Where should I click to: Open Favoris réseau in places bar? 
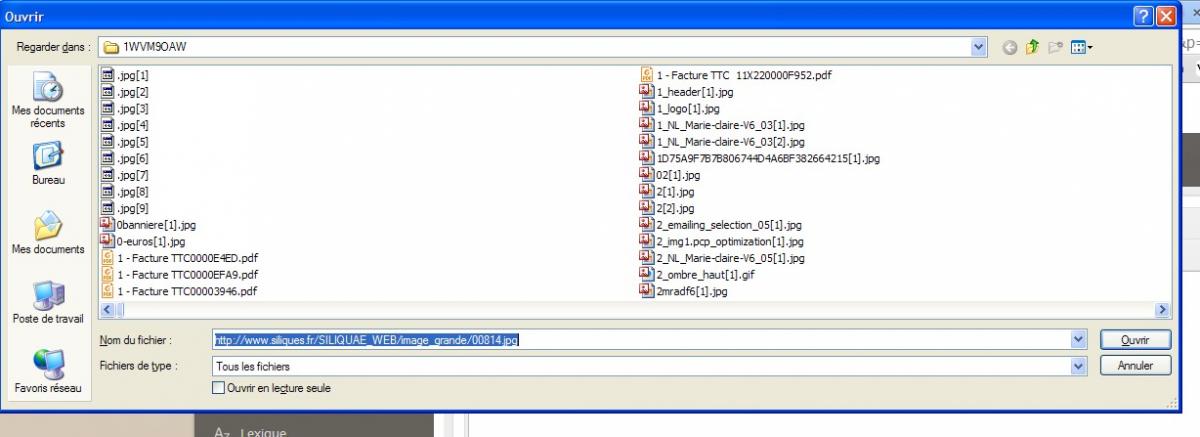(x=48, y=371)
